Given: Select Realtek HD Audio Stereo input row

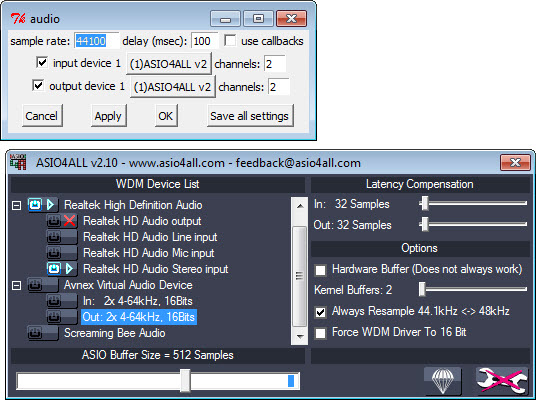Looking at the screenshot, I should (x=155, y=269).
